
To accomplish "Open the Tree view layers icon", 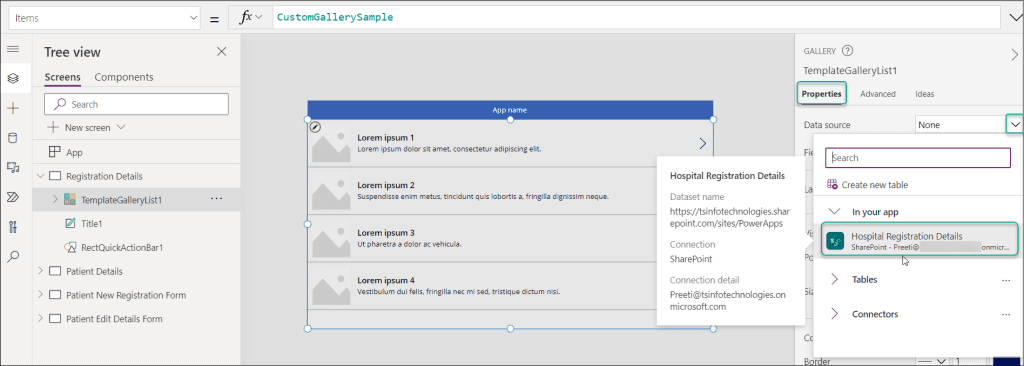I will tap(13, 78).
